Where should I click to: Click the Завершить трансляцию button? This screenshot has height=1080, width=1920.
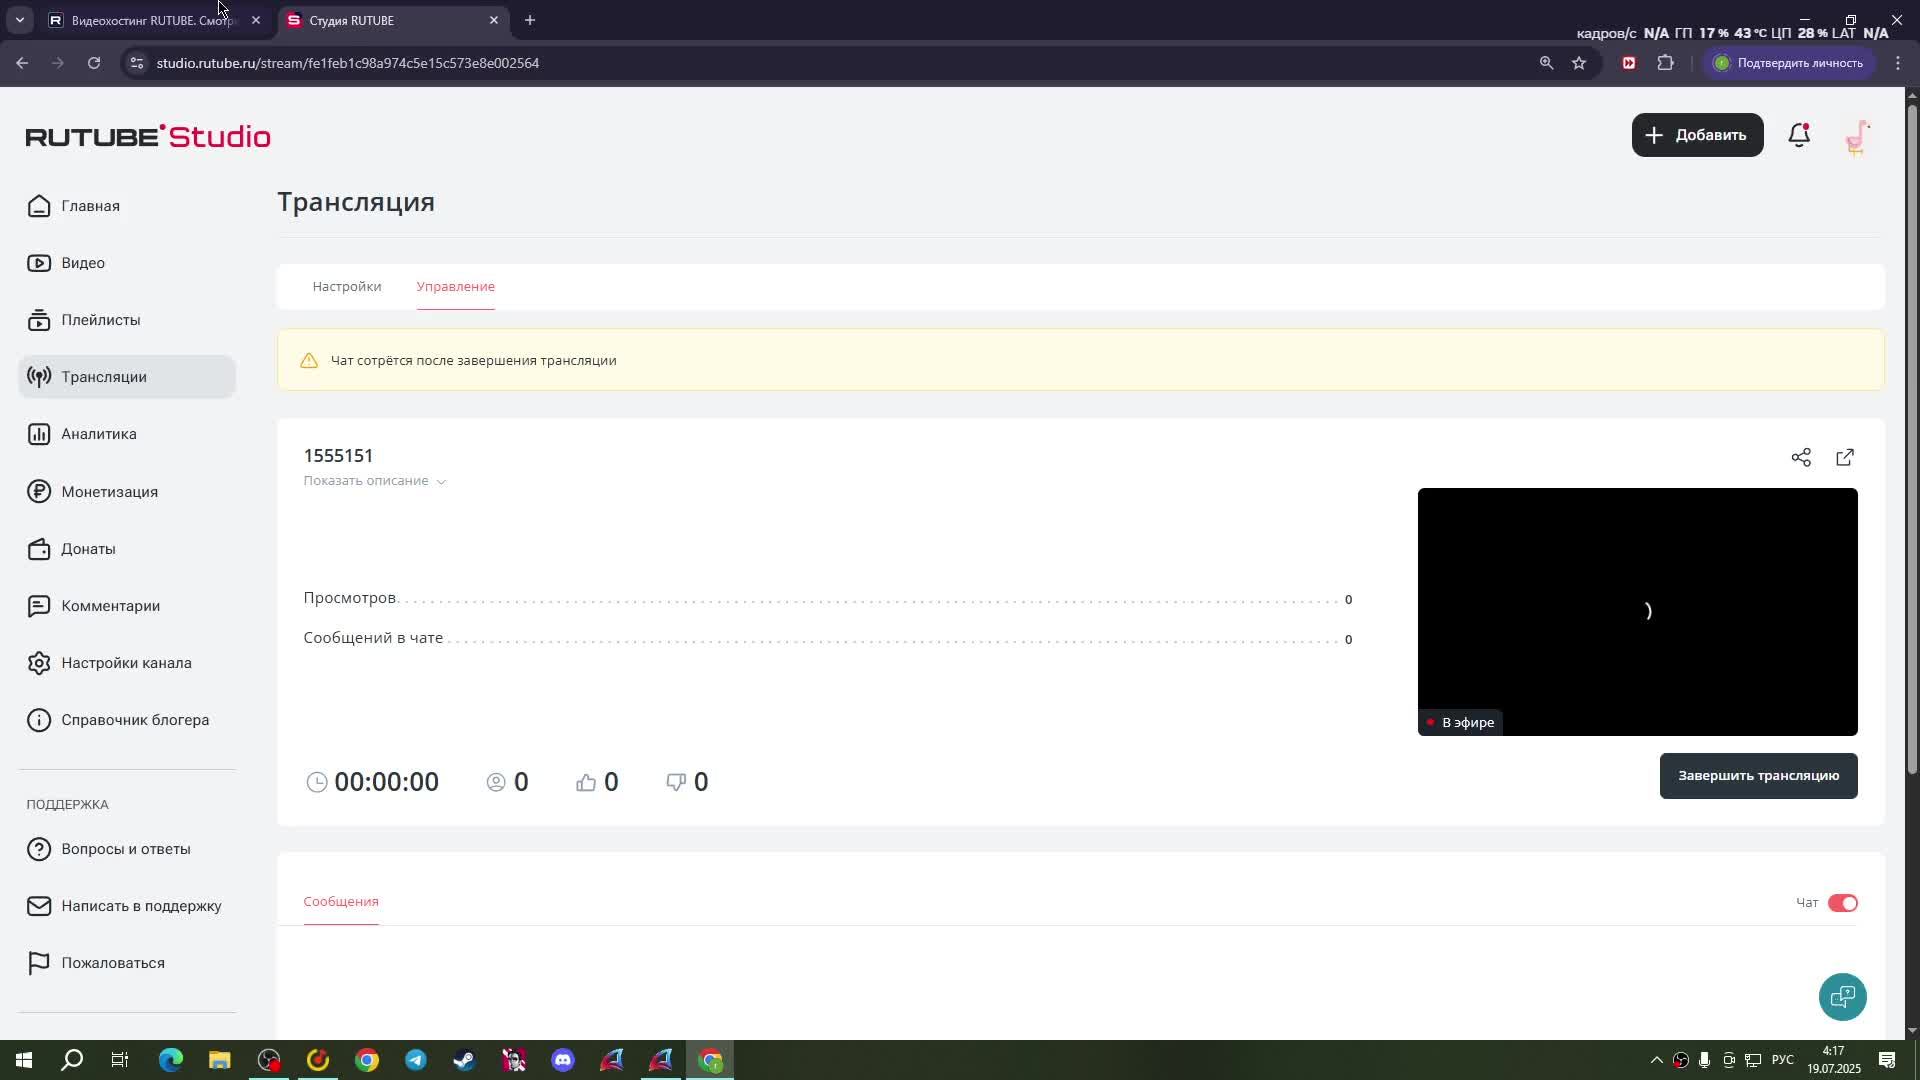click(x=1758, y=776)
